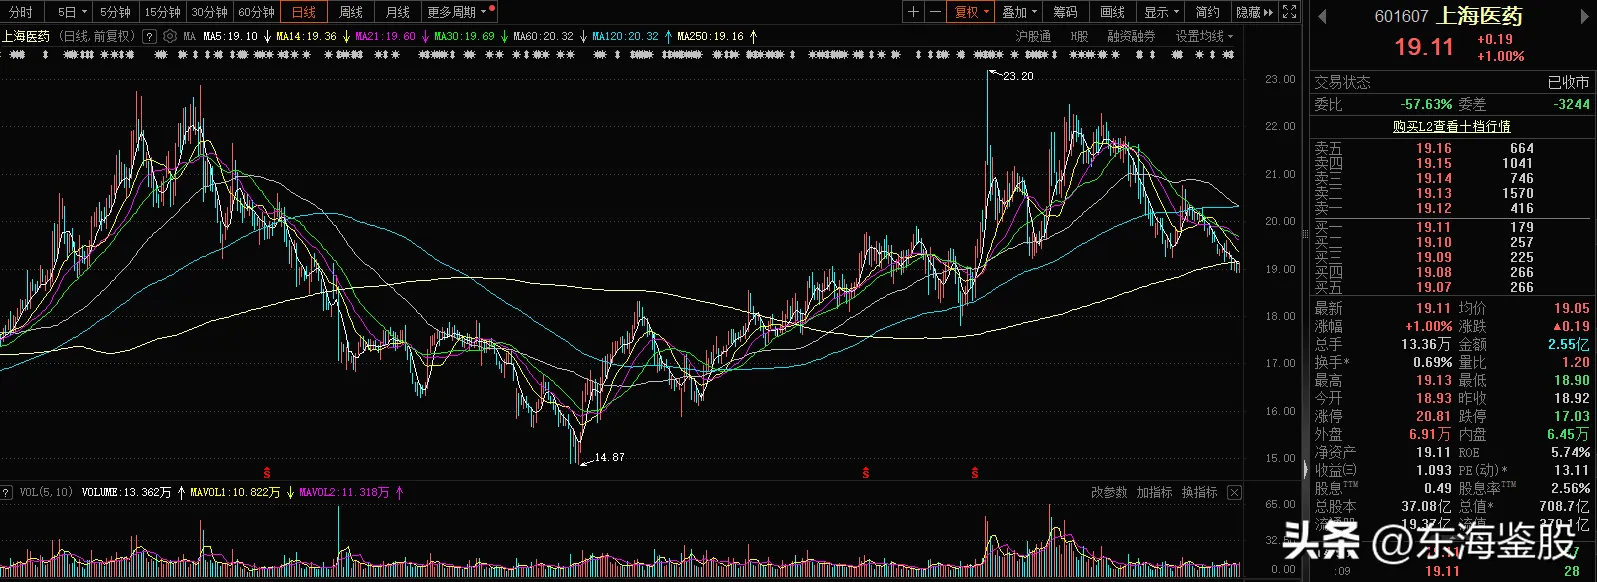Click the 上海医药 stock name in the side panel

pyautogui.click(x=1479, y=16)
